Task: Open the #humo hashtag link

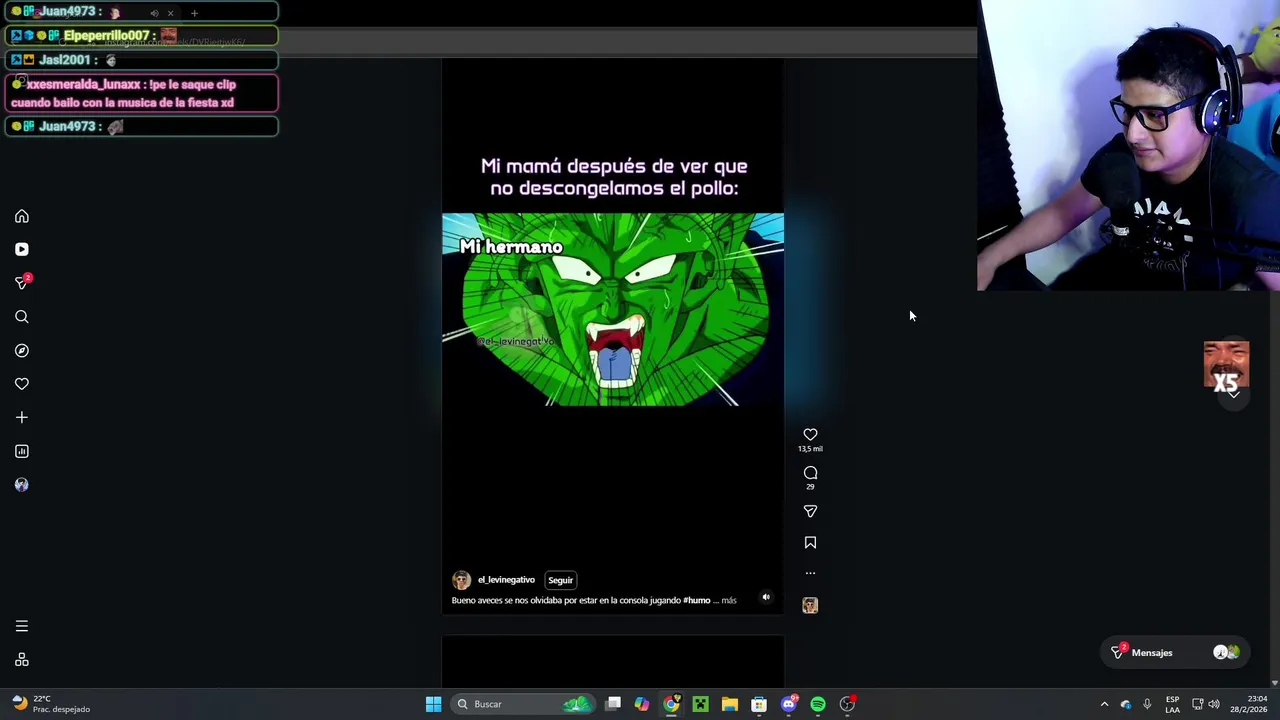Action: click(697, 600)
